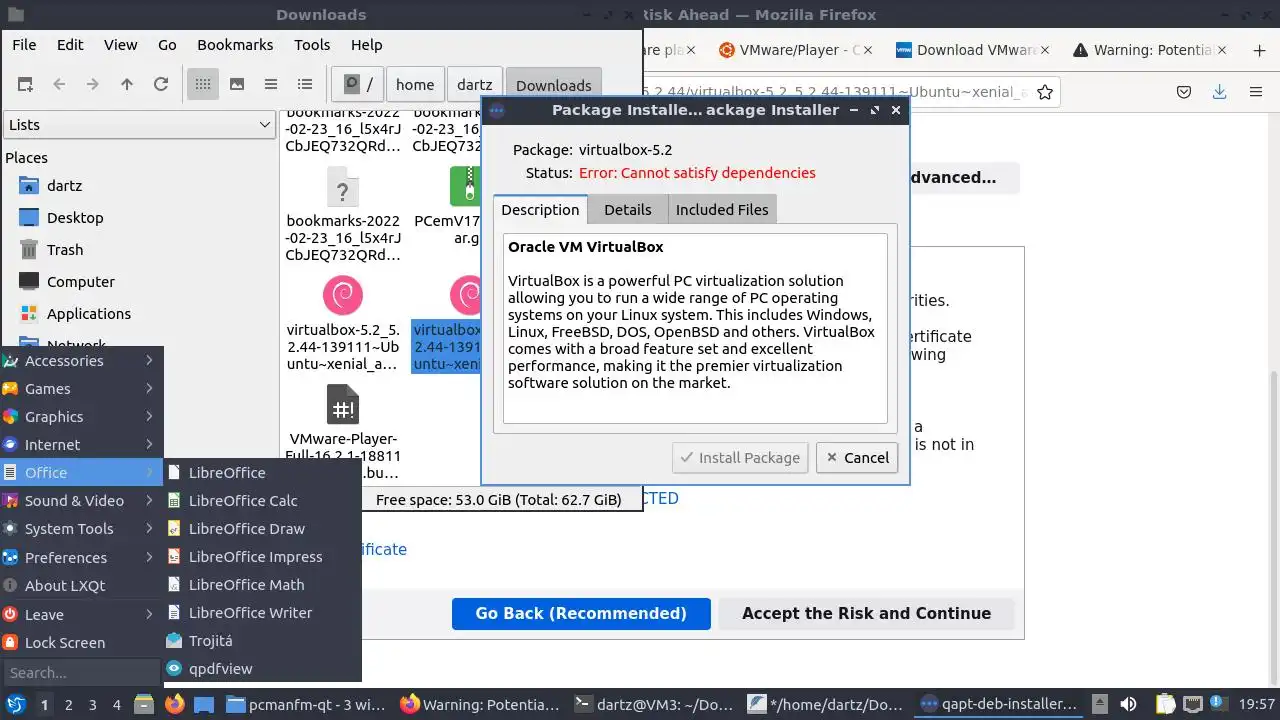Cancel the package installation
The width and height of the screenshot is (1280, 720).
click(x=857, y=457)
